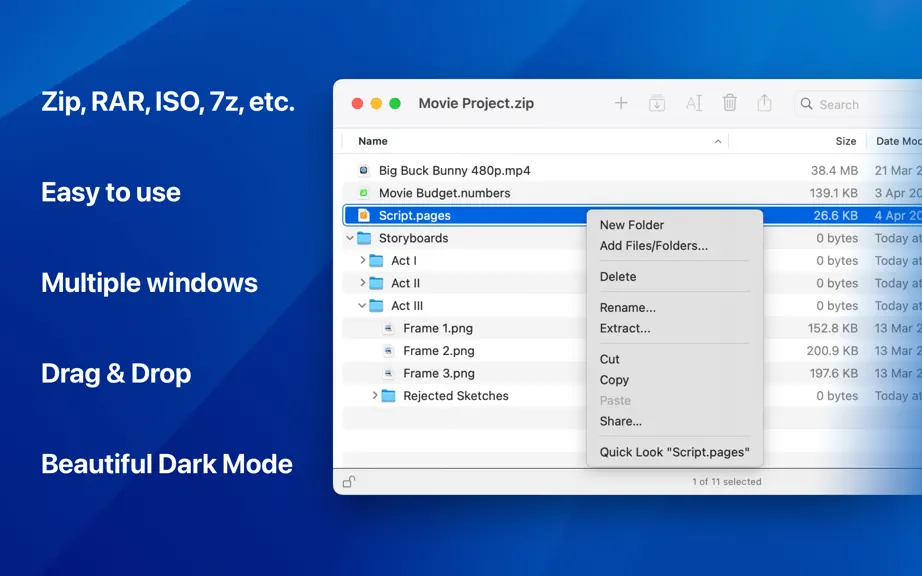Expand the Act I folder
The image size is (922, 576).
362,260
